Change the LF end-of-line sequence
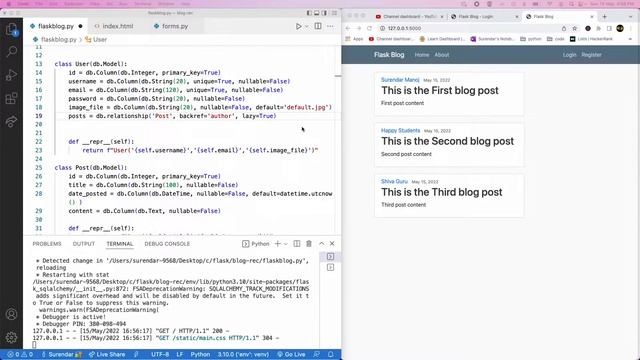This screenshot has width=640, height=360. 180,354
